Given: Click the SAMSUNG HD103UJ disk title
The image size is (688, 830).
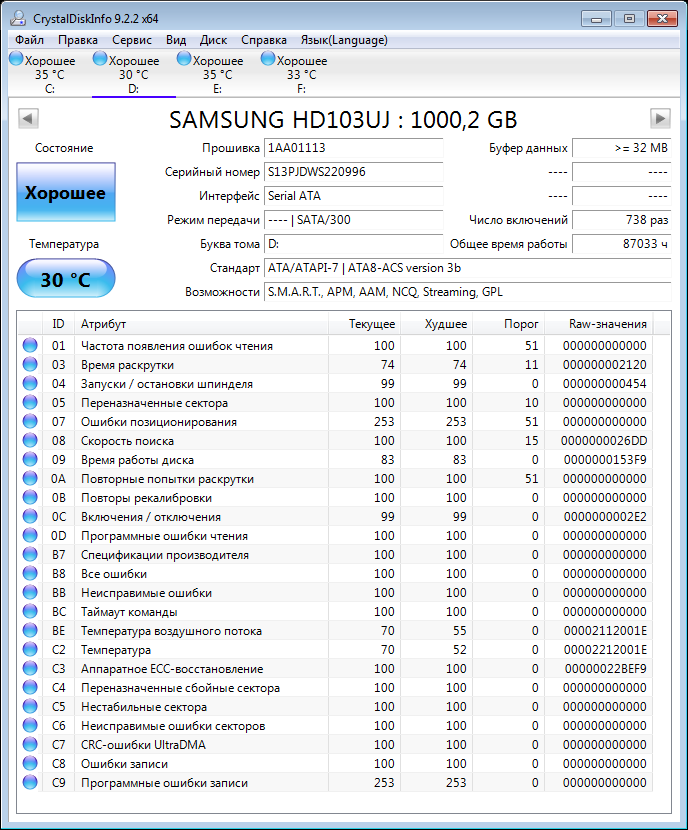Looking at the screenshot, I should (x=343, y=120).
